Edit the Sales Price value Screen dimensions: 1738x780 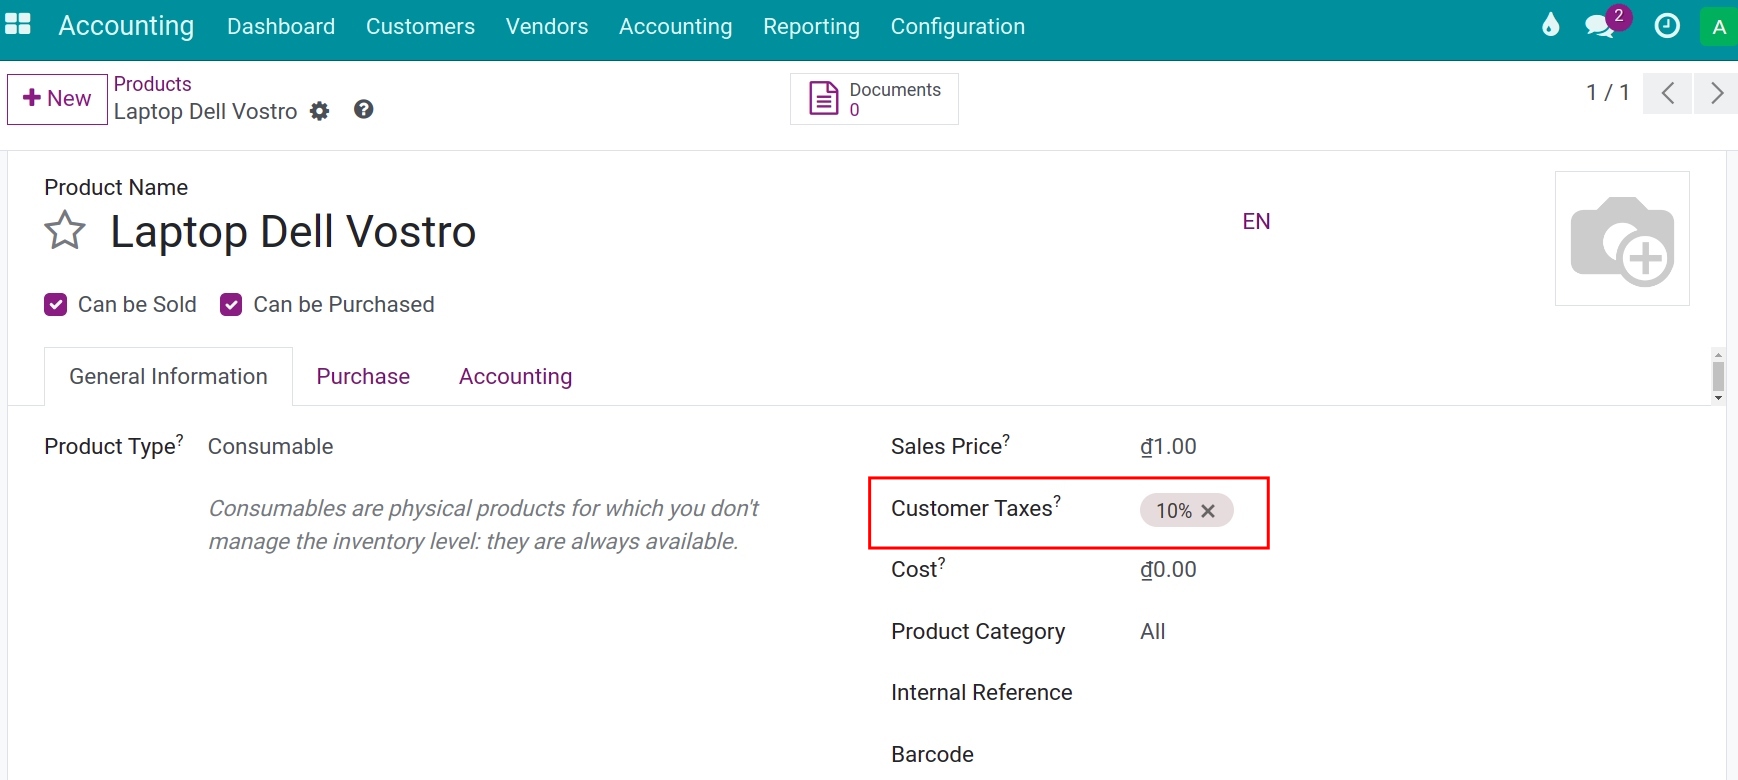1168,447
